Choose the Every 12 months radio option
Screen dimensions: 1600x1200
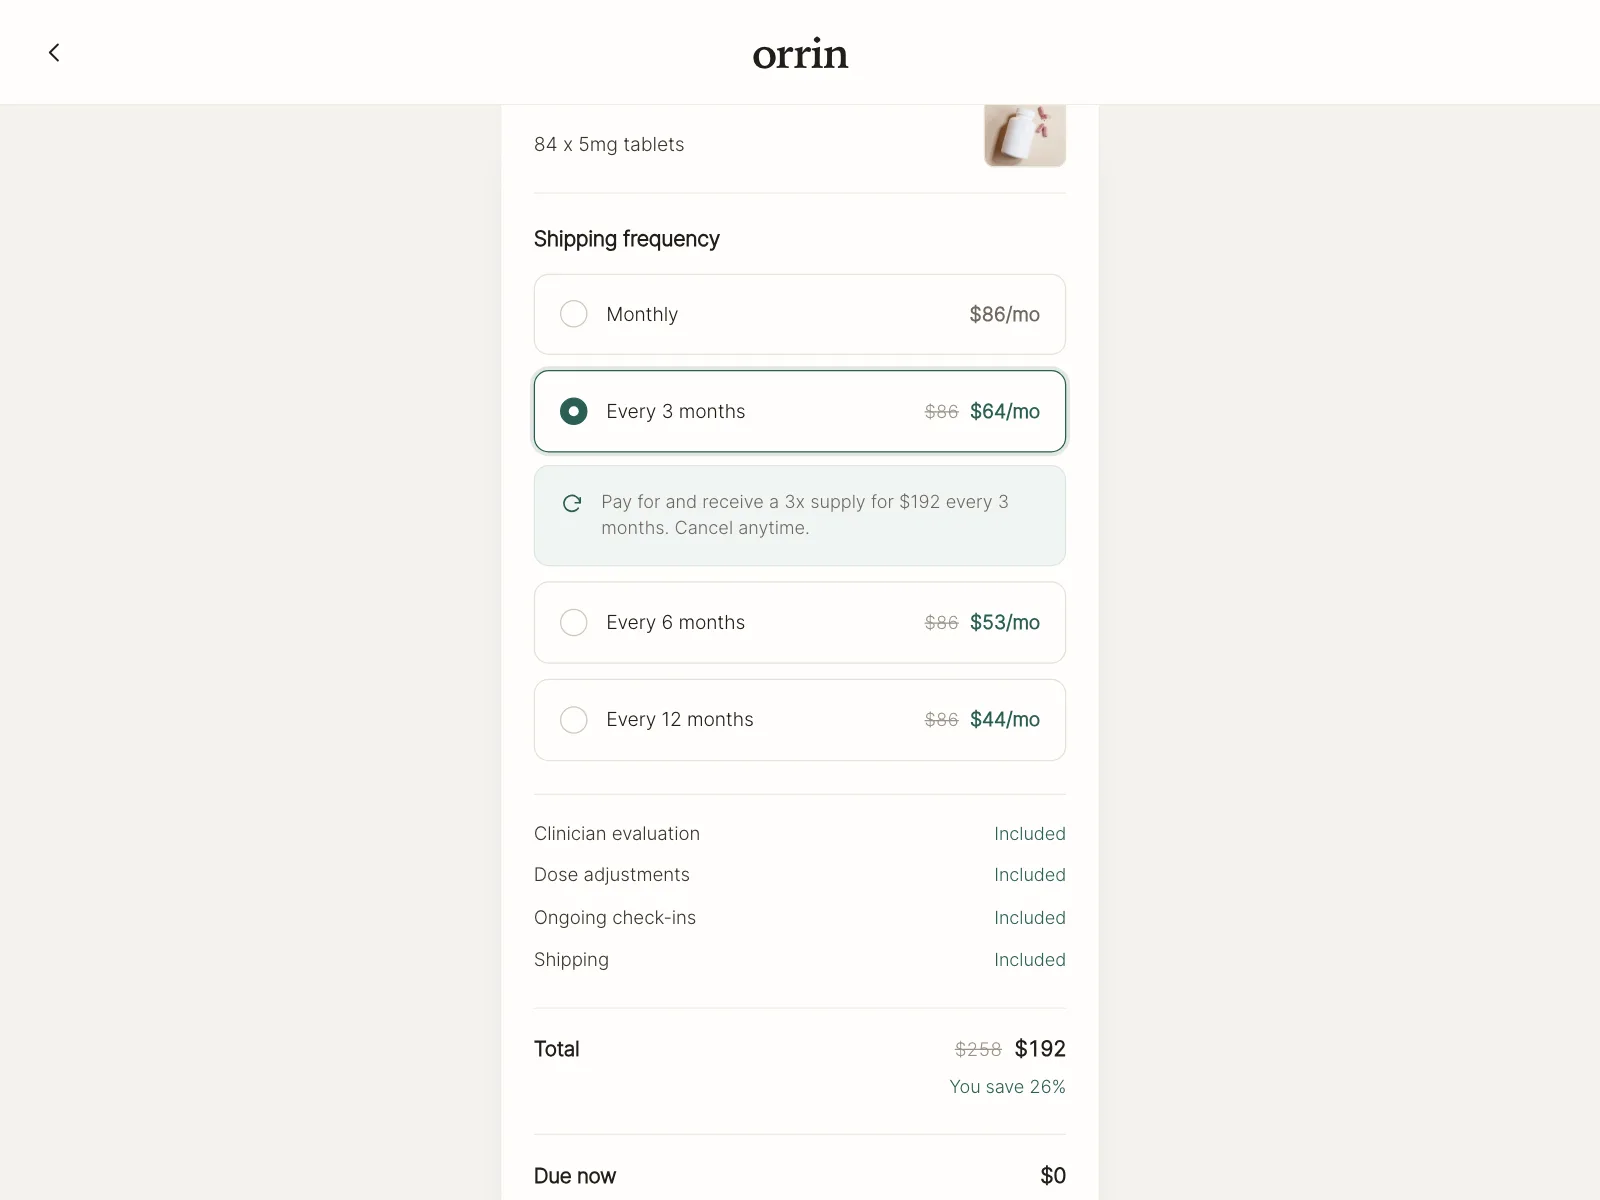tap(574, 719)
